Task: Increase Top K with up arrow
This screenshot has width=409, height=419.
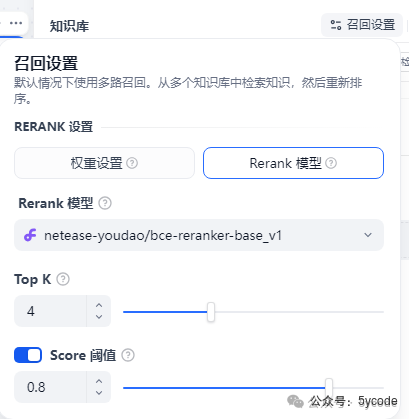Action: [x=99, y=305]
